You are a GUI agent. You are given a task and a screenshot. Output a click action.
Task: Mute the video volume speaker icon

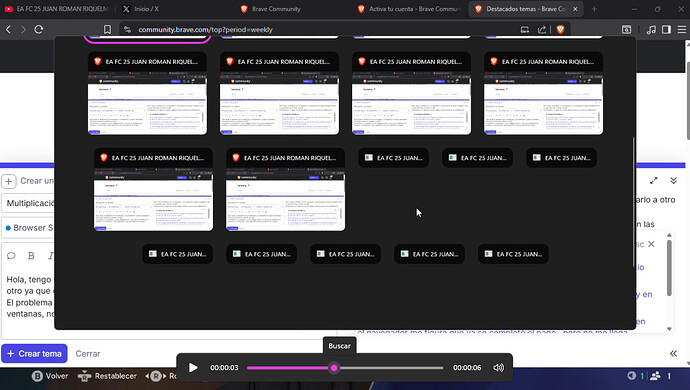pyautogui.click(x=498, y=368)
